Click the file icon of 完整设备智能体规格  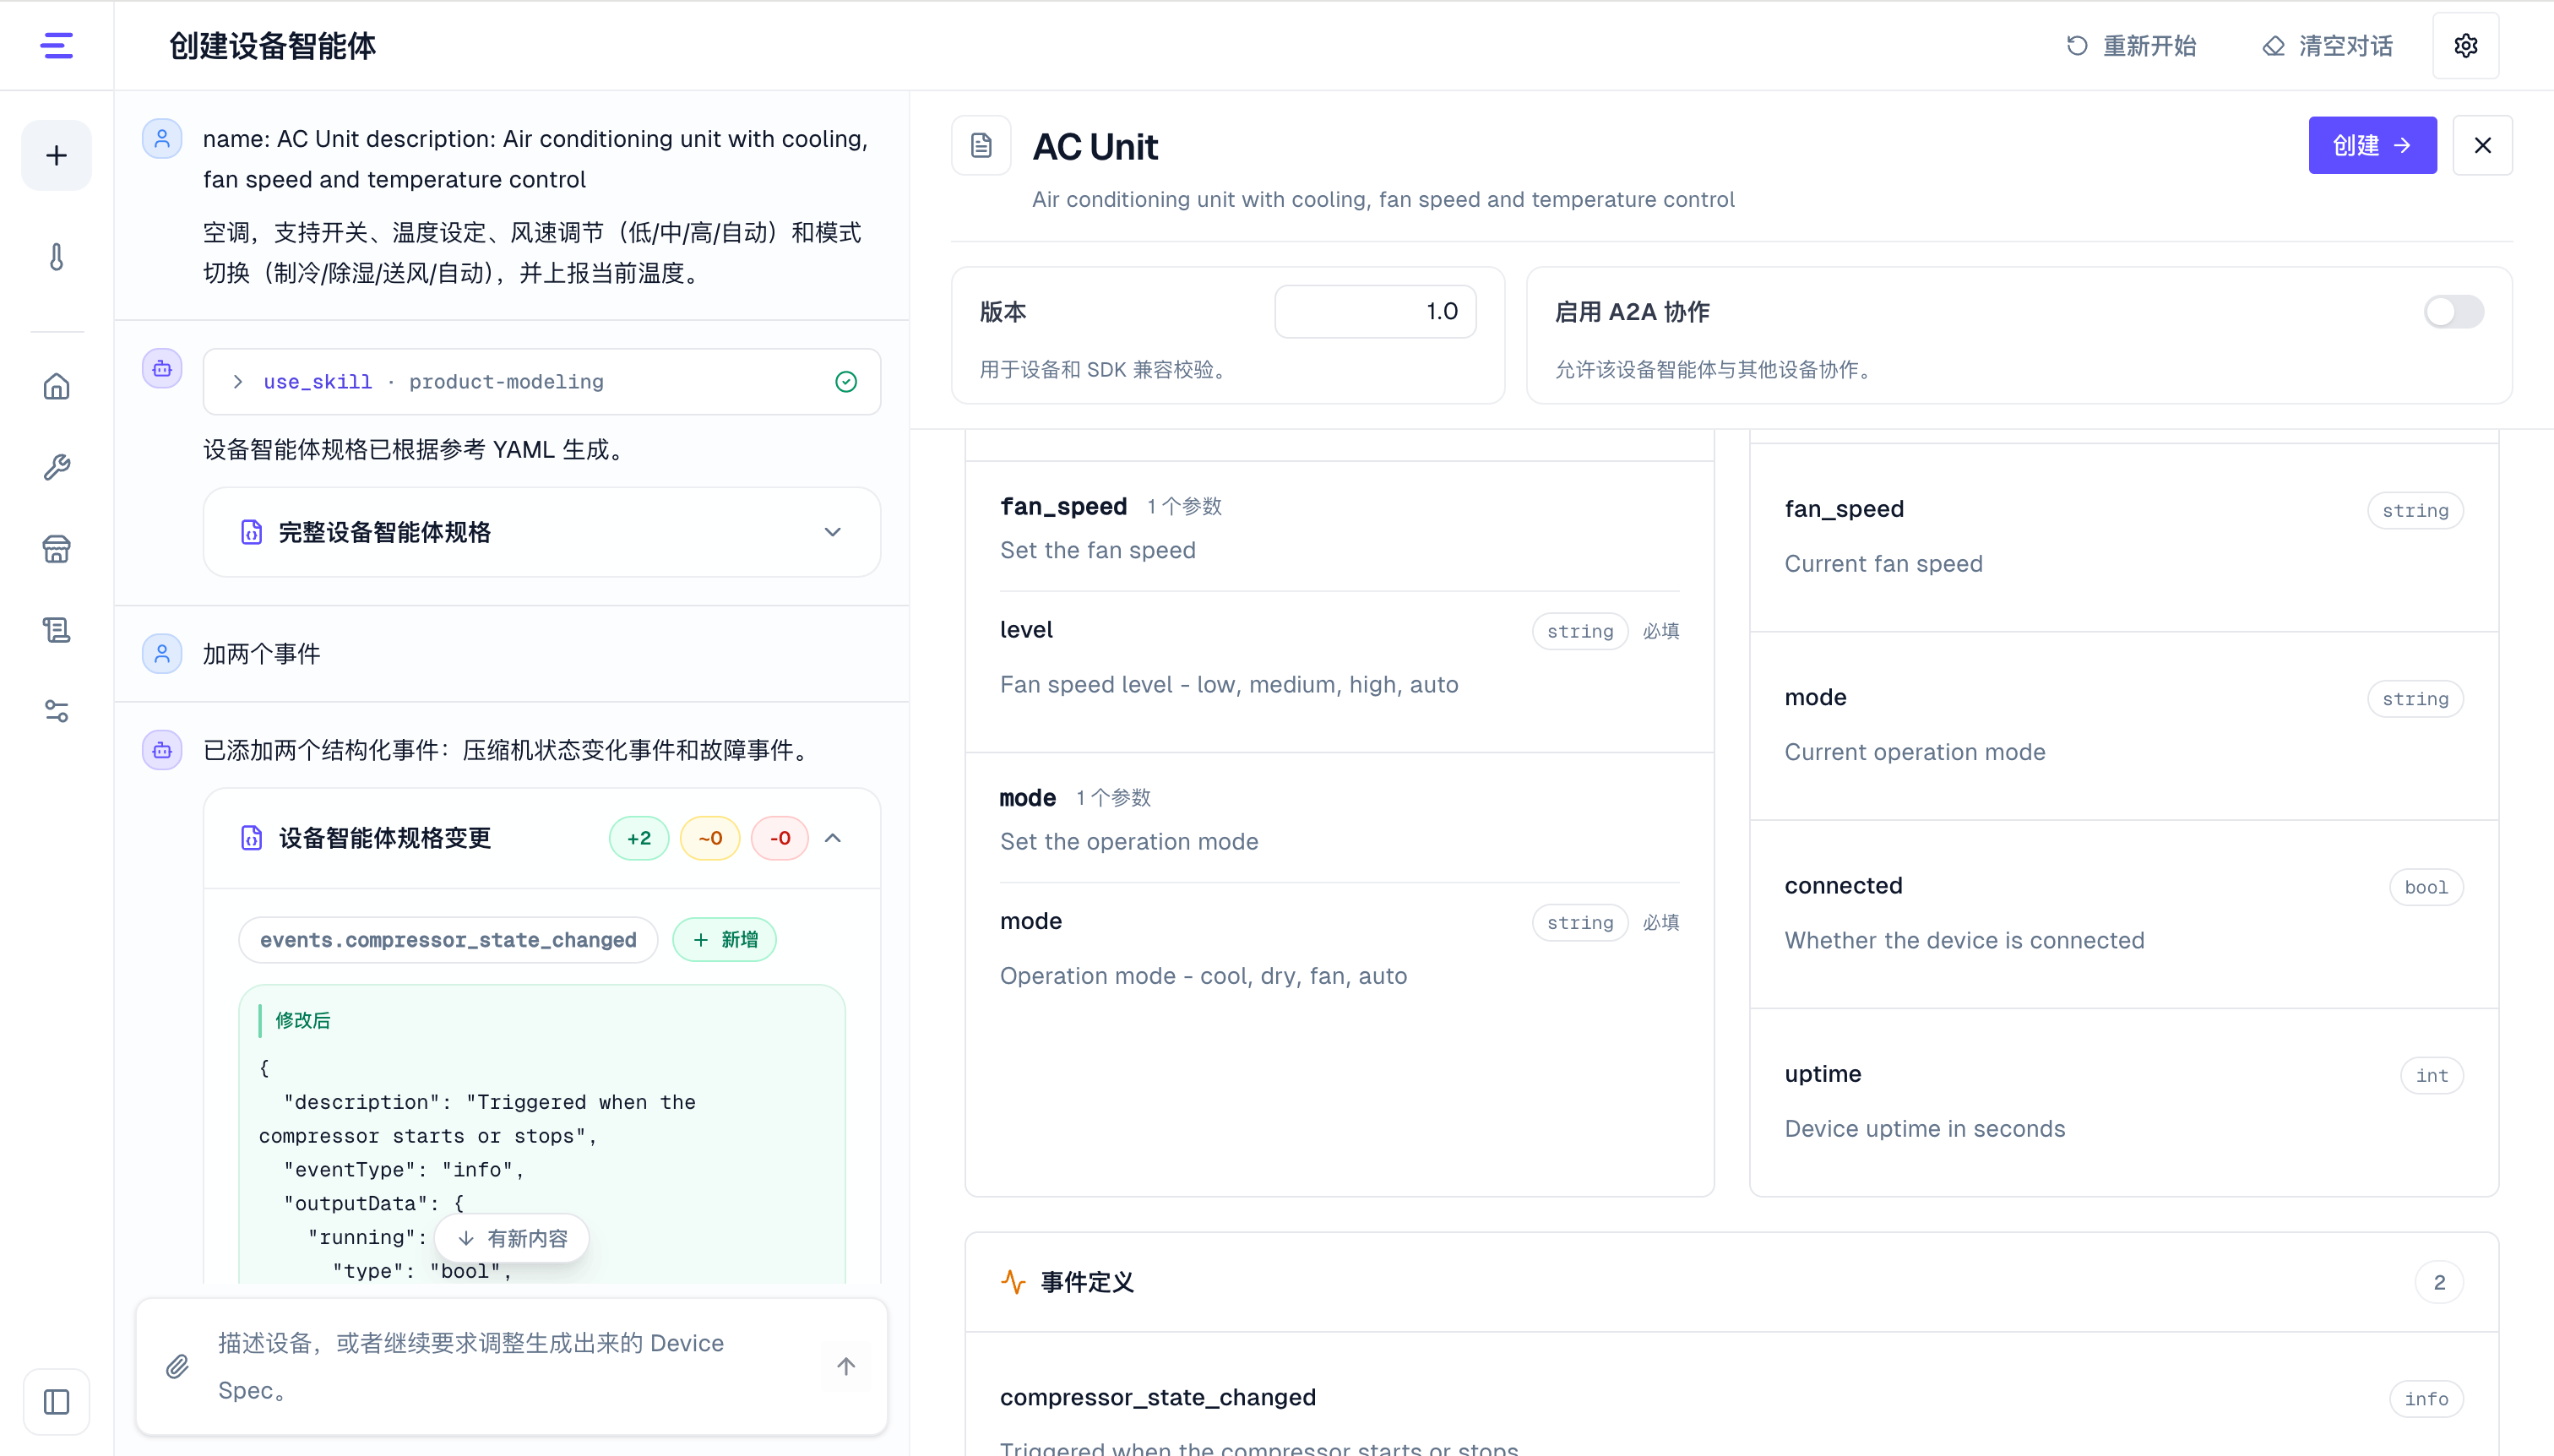[x=251, y=532]
